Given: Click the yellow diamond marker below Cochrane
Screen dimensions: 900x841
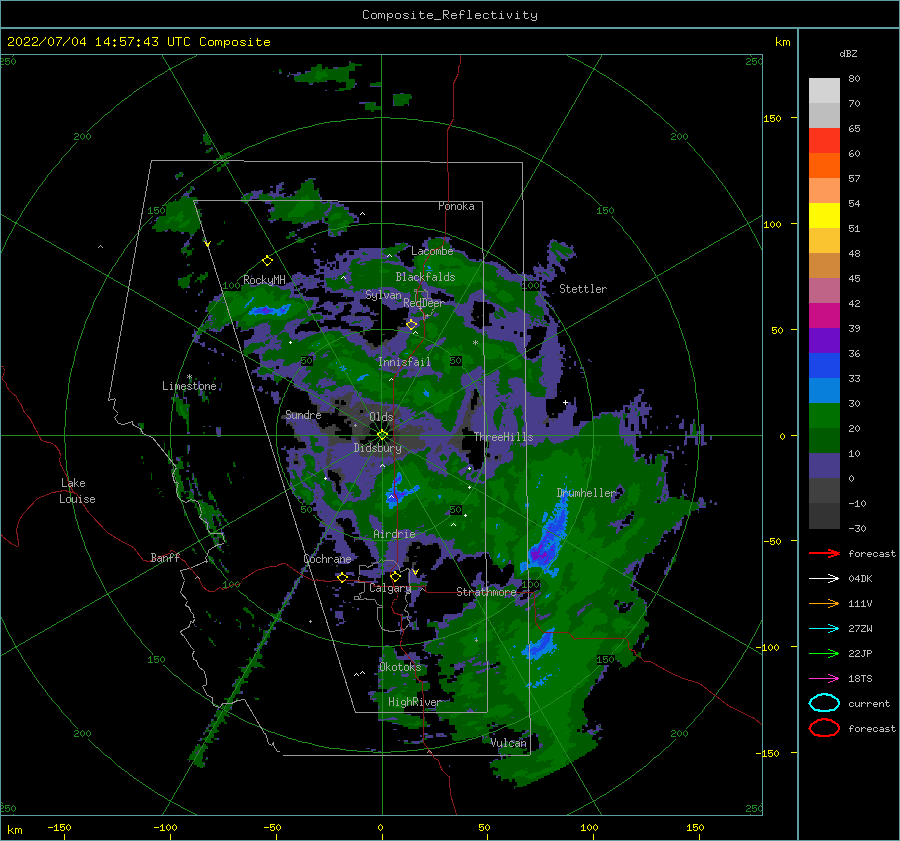Looking at the screenshot, I should click(x=342, y=578).
